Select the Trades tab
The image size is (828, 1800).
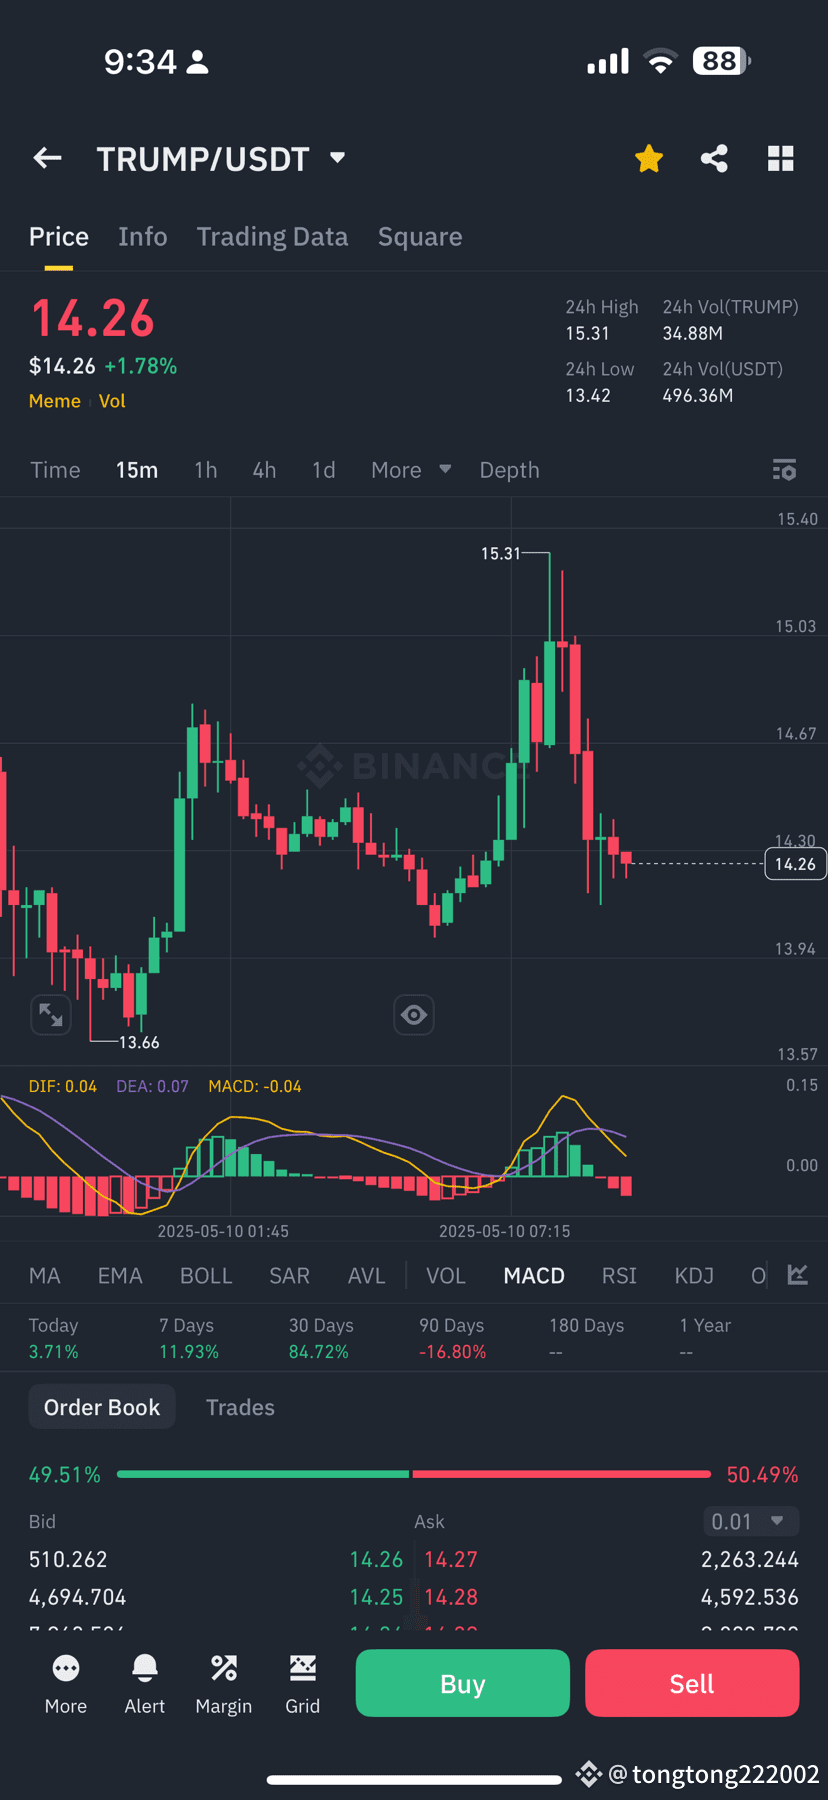(x=240, y=1407)
